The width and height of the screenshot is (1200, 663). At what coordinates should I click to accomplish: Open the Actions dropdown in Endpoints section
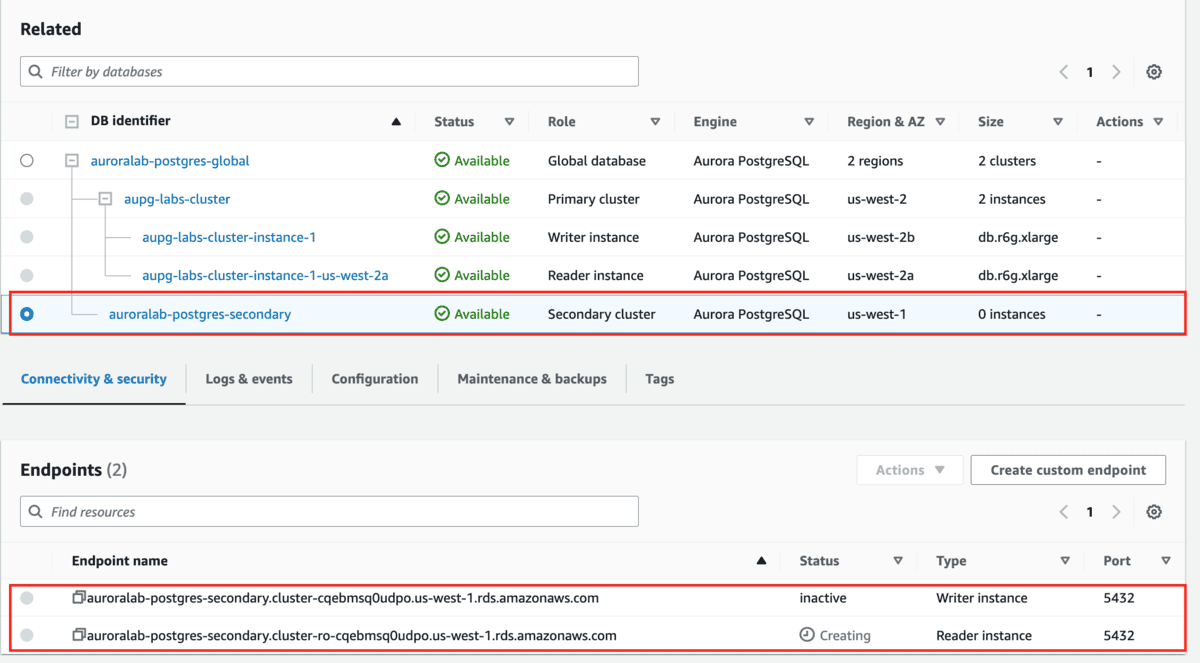(x=909, y=469)
